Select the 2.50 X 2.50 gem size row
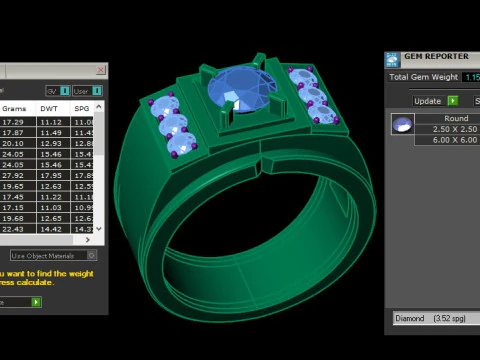 (x=447, y=129)
